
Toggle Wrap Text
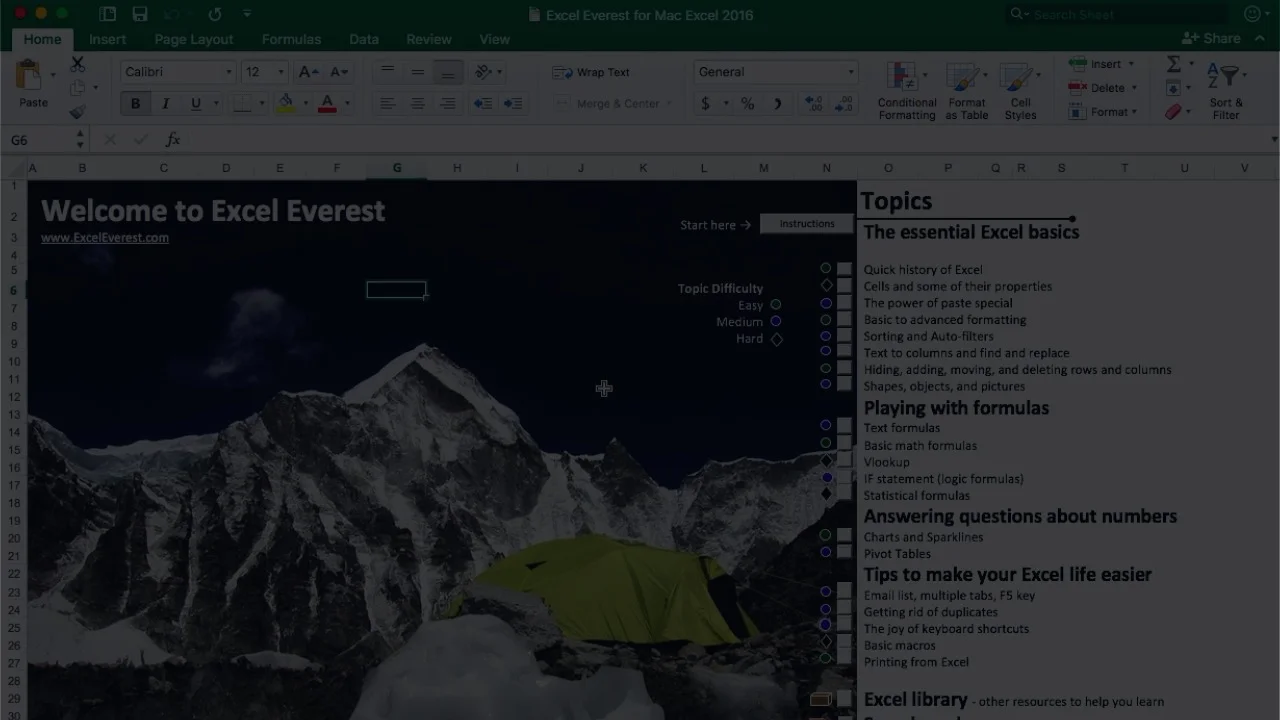click(x=591, y=72)
